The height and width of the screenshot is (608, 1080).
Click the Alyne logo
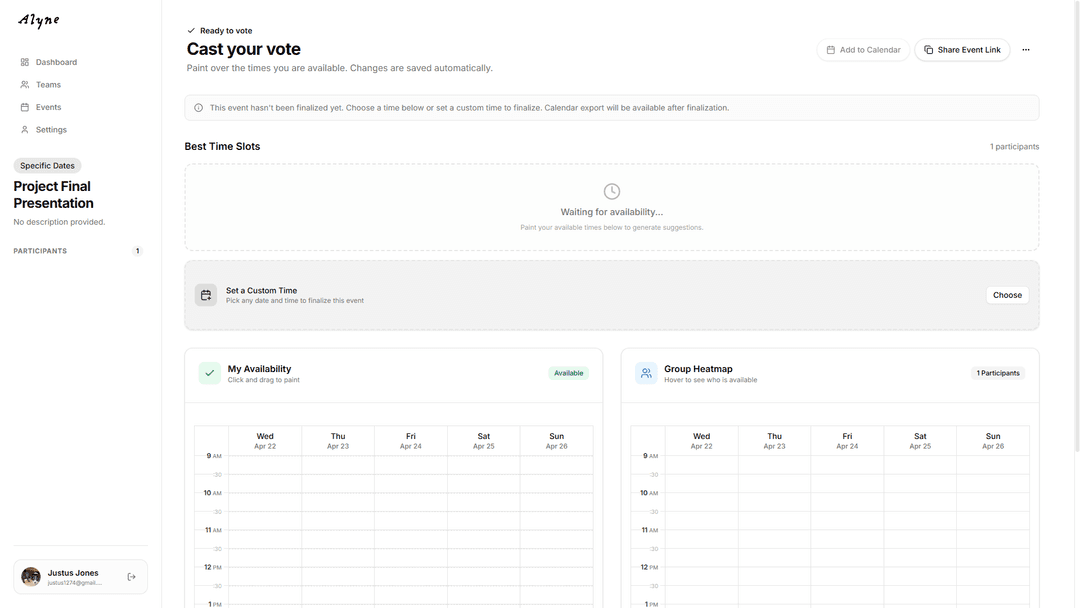point(39,21)
